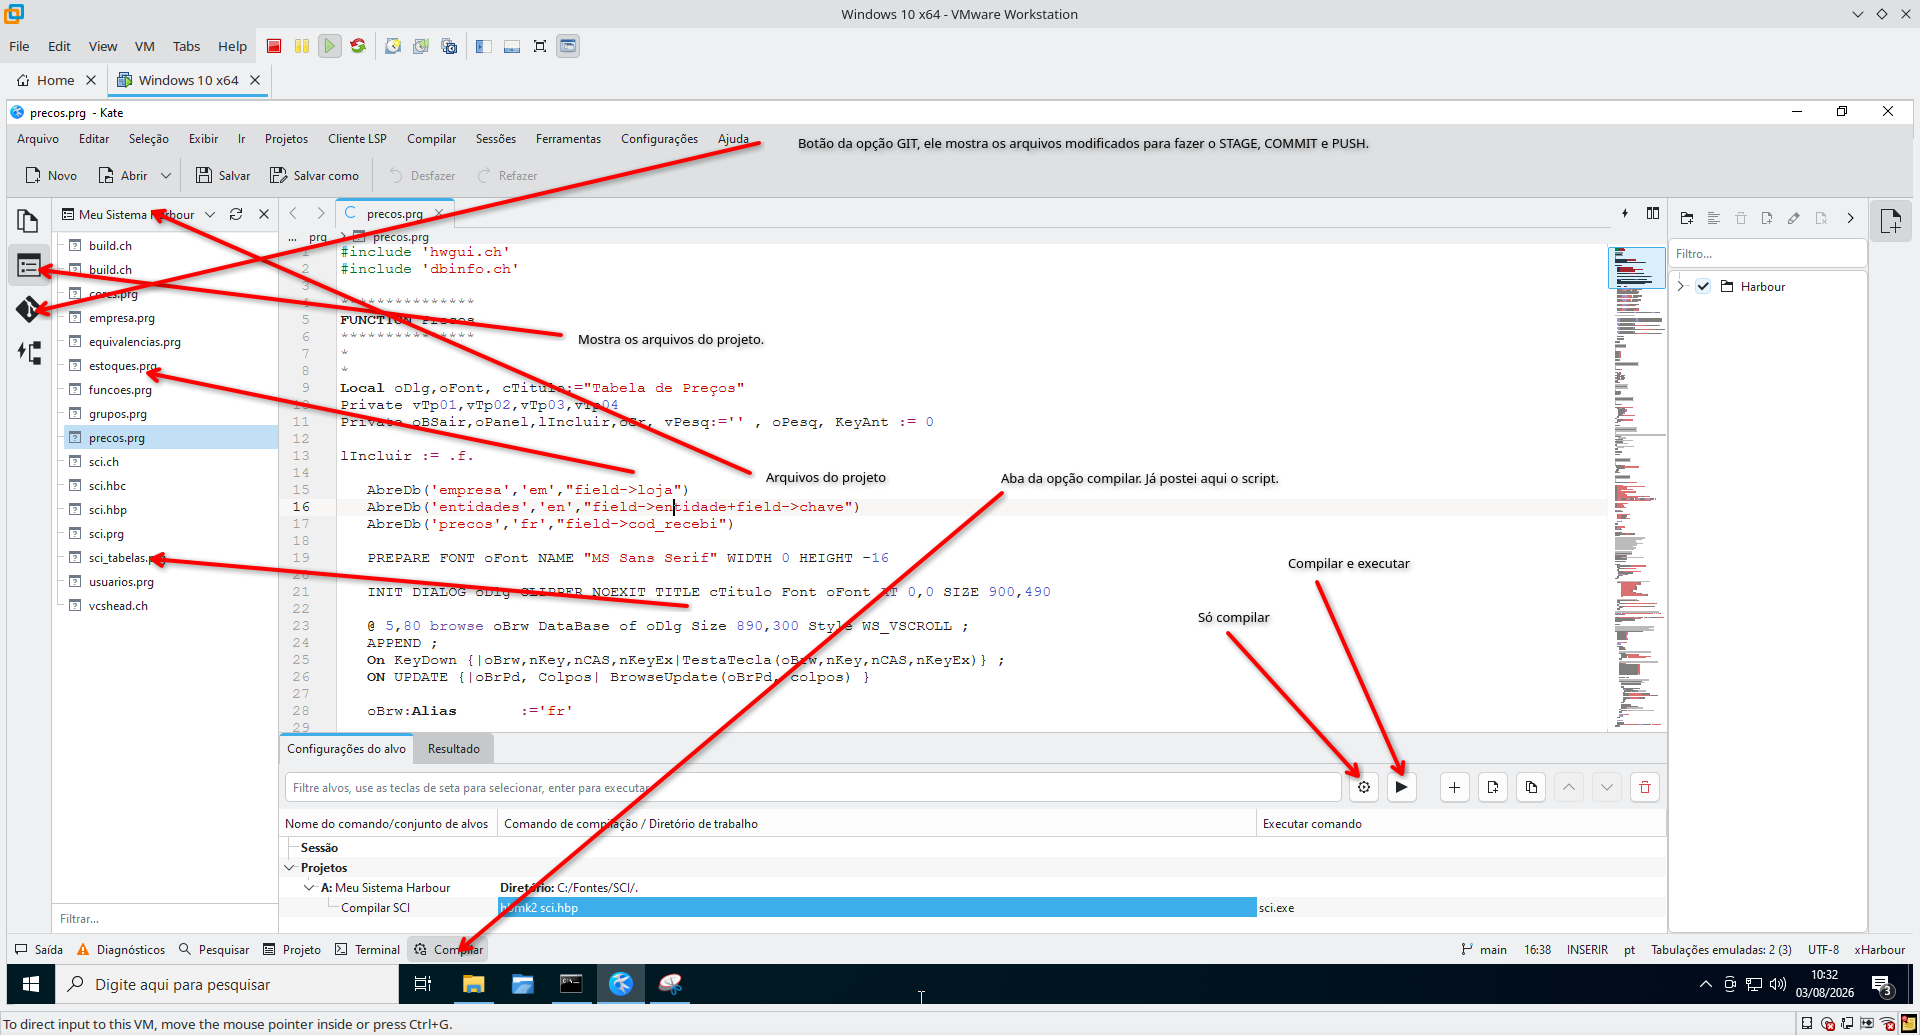Viewport: 1920px width, 1035px height.
Task: Click the build selected target gear icon
Action: point(1364,787)
